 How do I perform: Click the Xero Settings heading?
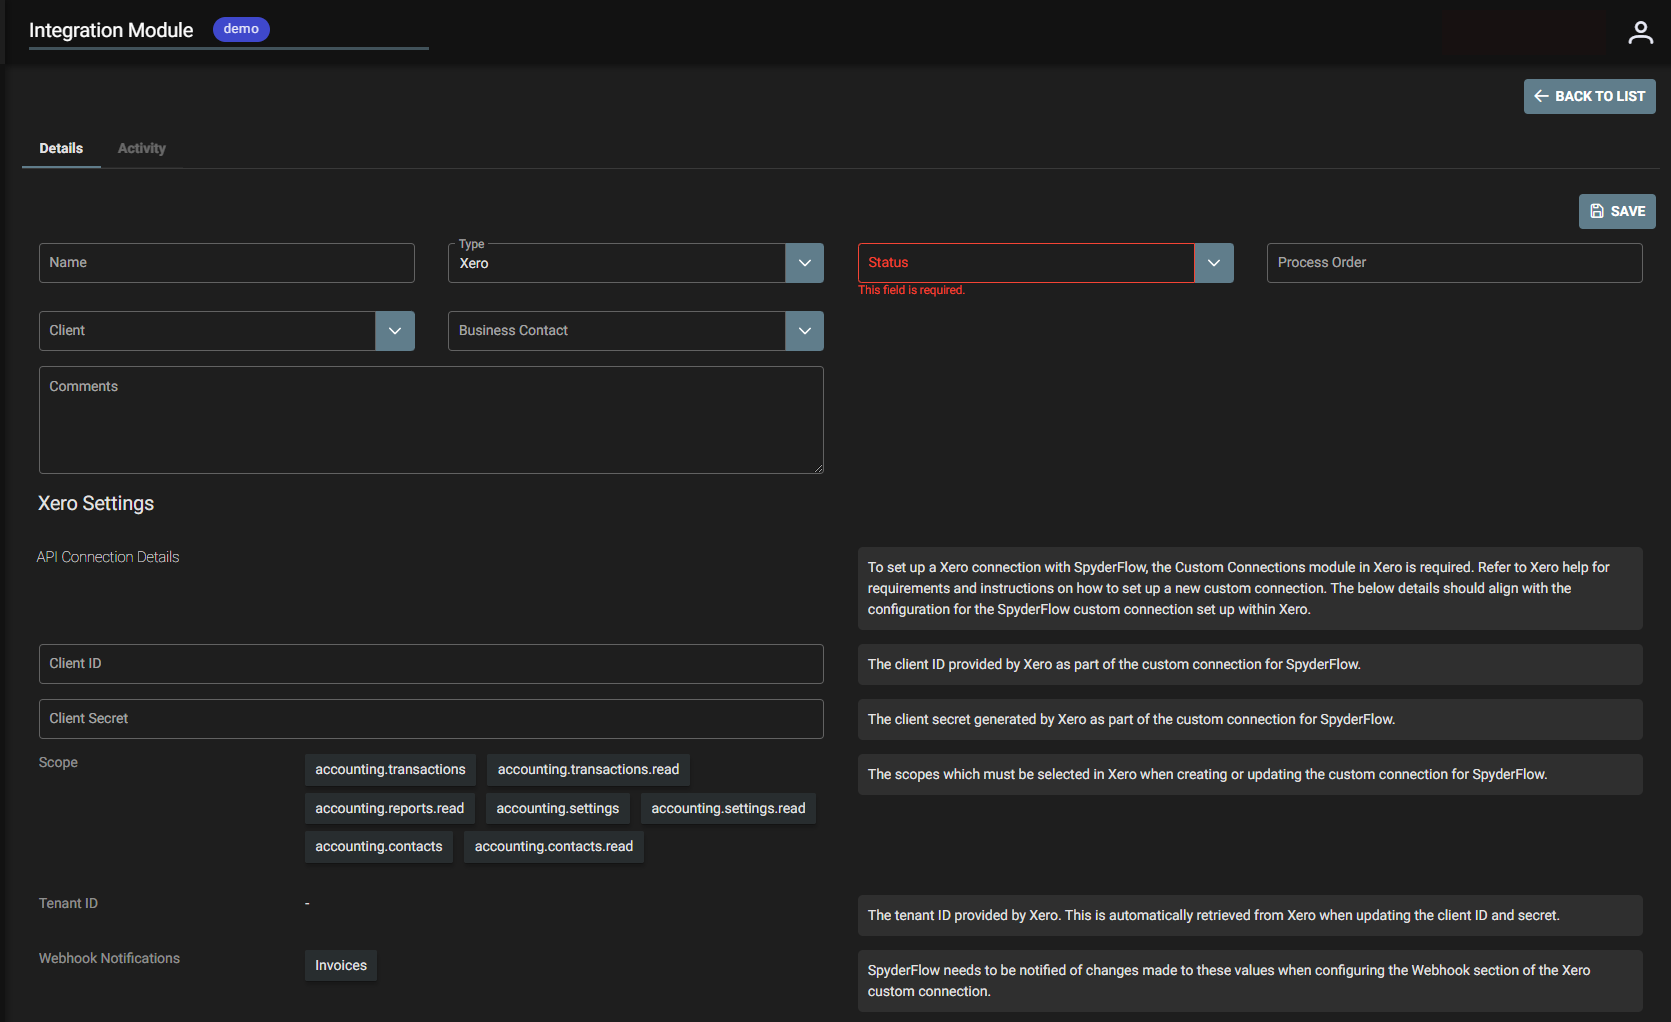[96, 504]
